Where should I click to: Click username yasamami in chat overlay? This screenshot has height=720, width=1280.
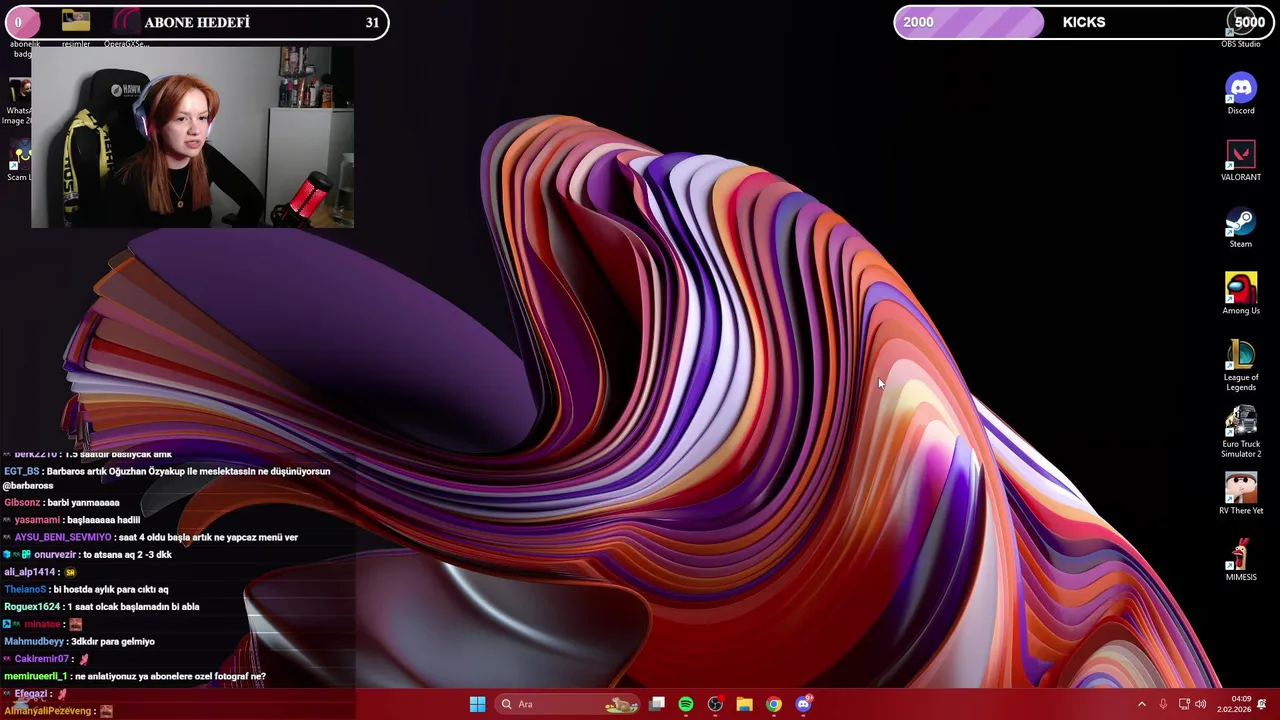click(x=37, y=520)
